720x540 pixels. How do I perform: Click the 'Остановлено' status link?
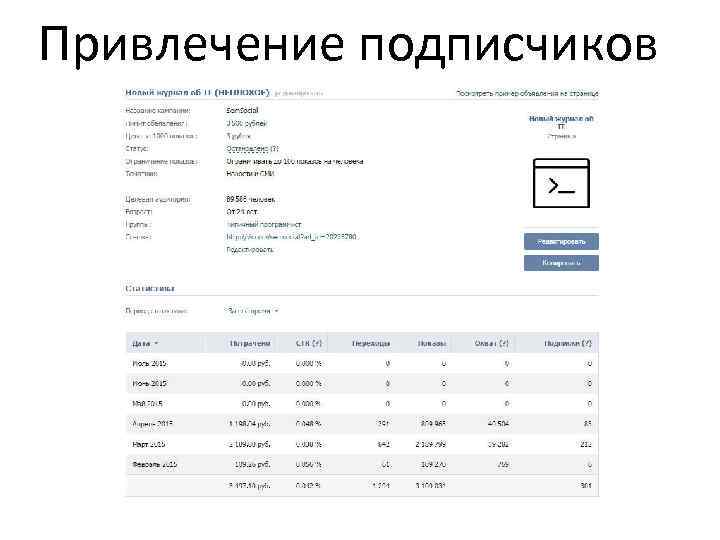[247, 149]
